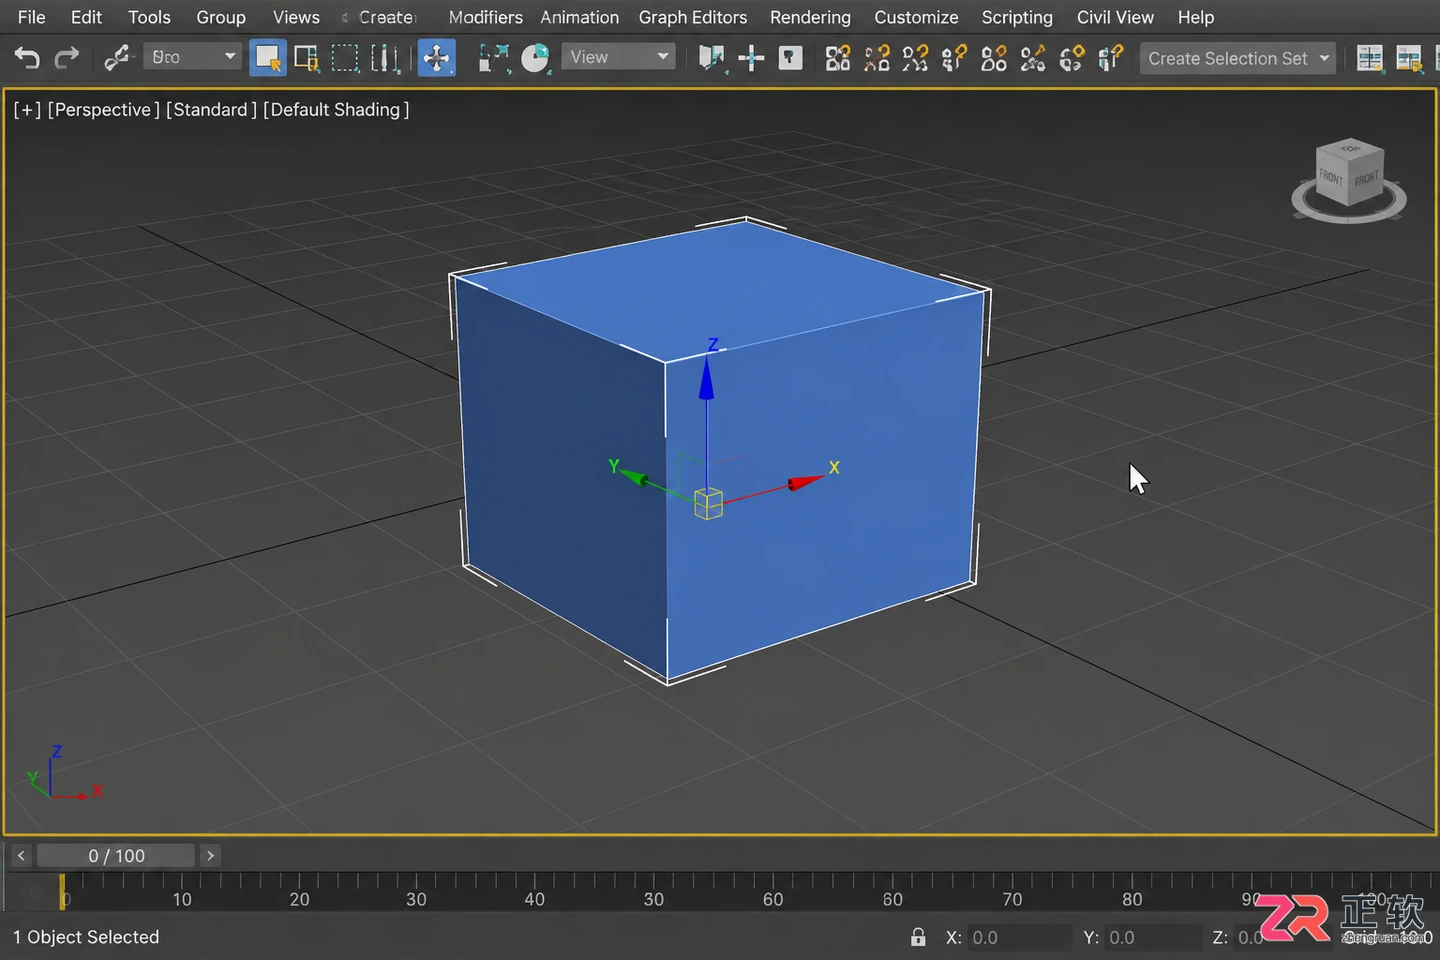This screenshot has width=1440, height=960.
Task: Open the Edit menu
Action: coord(86,17)
